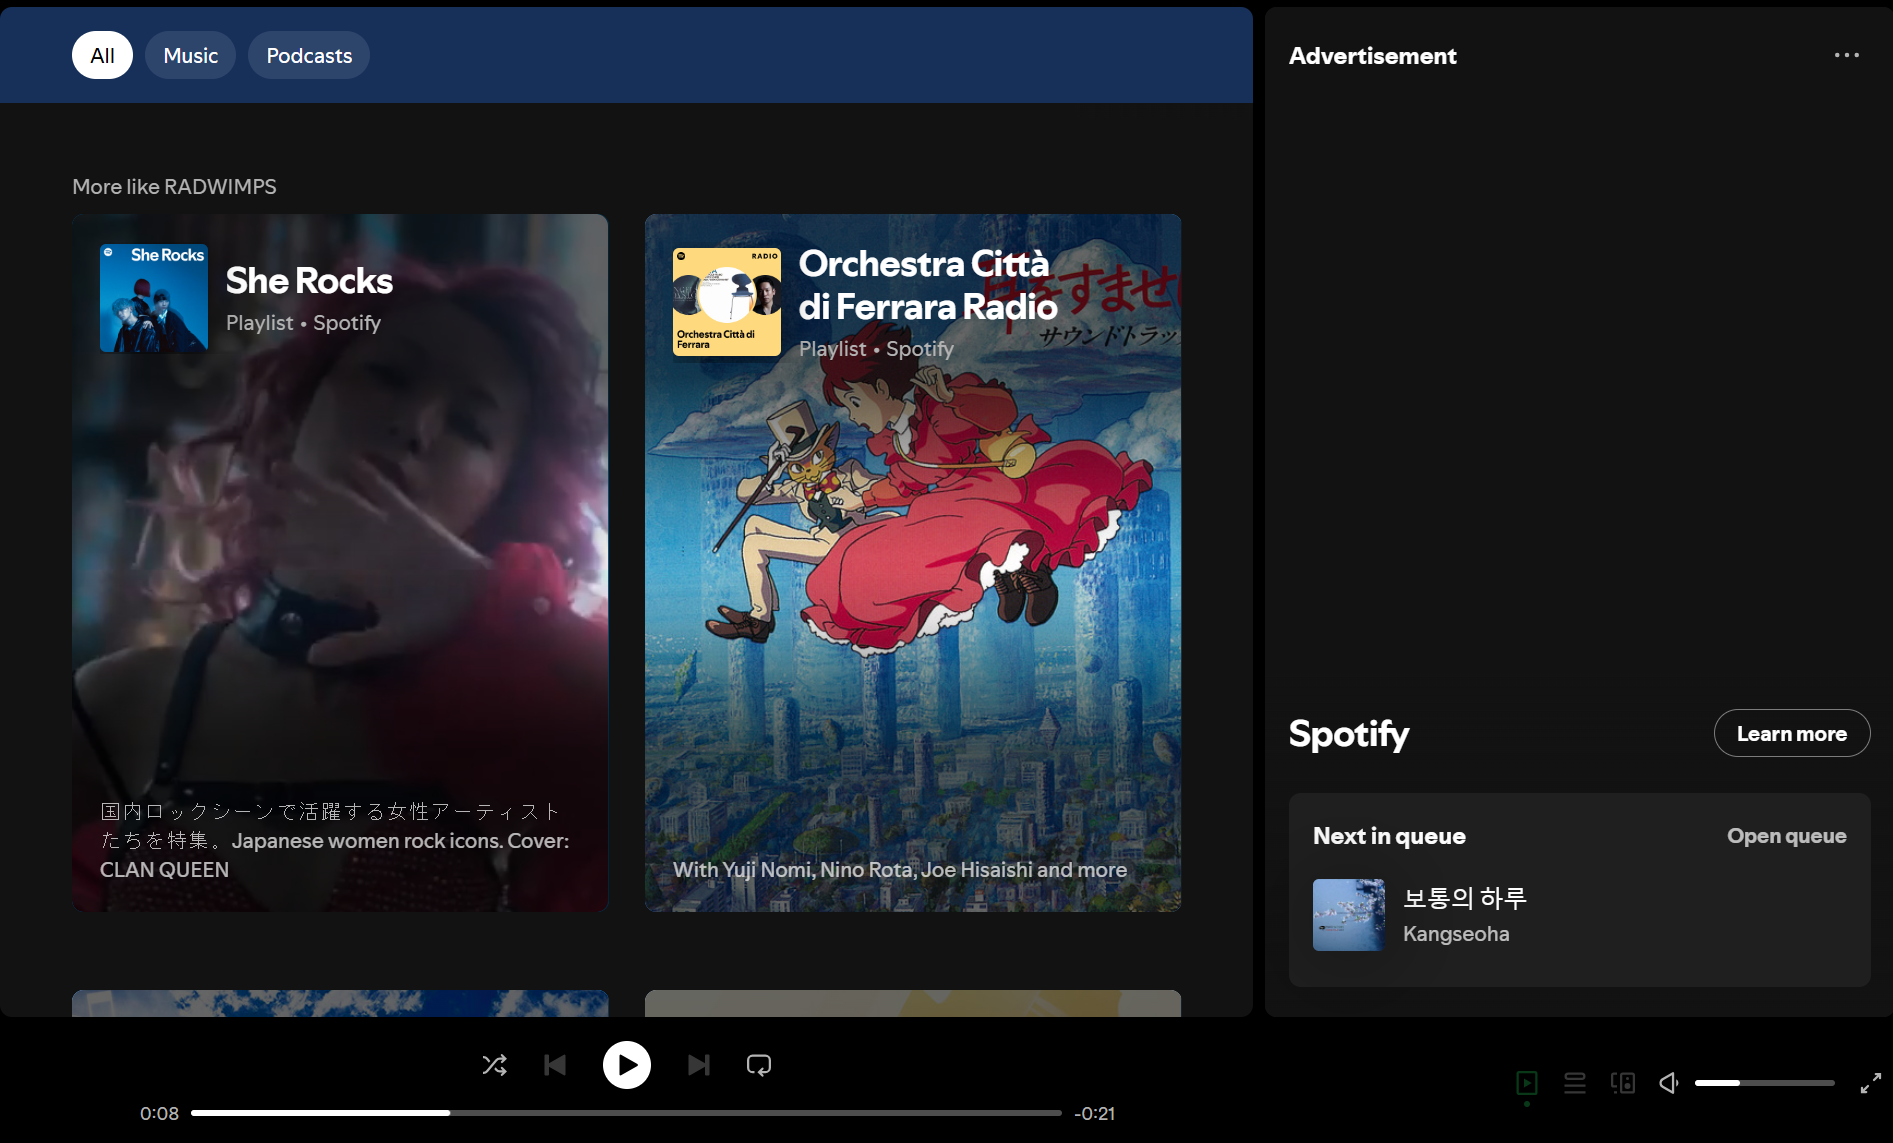Image resolution: width=1893 pixels, height=1143 pixels.
Task: Open the She Rocks cover thumbnail
Action: [x=154, y=298]
